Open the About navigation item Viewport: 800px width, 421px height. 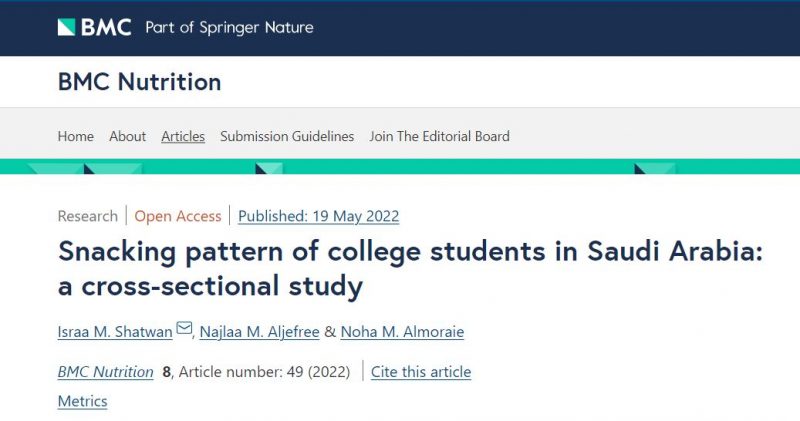(128, 136)
